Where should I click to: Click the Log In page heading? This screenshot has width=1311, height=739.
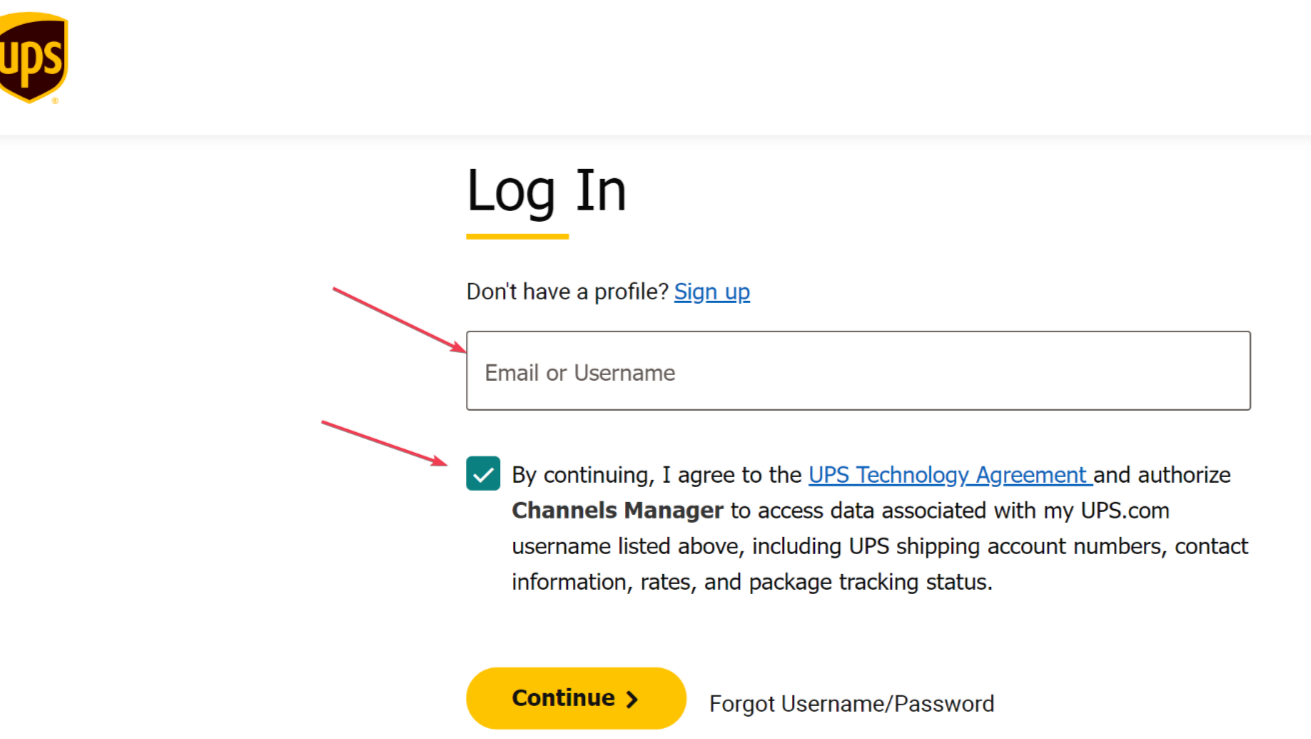click(546, 192)
